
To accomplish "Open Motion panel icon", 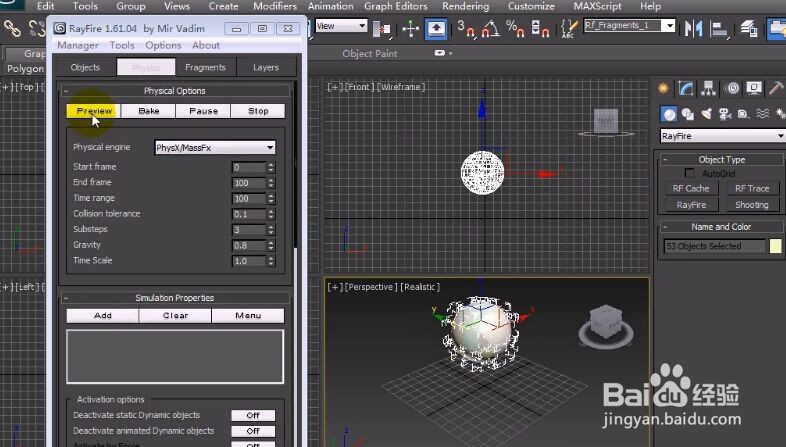I will [732, 89].
